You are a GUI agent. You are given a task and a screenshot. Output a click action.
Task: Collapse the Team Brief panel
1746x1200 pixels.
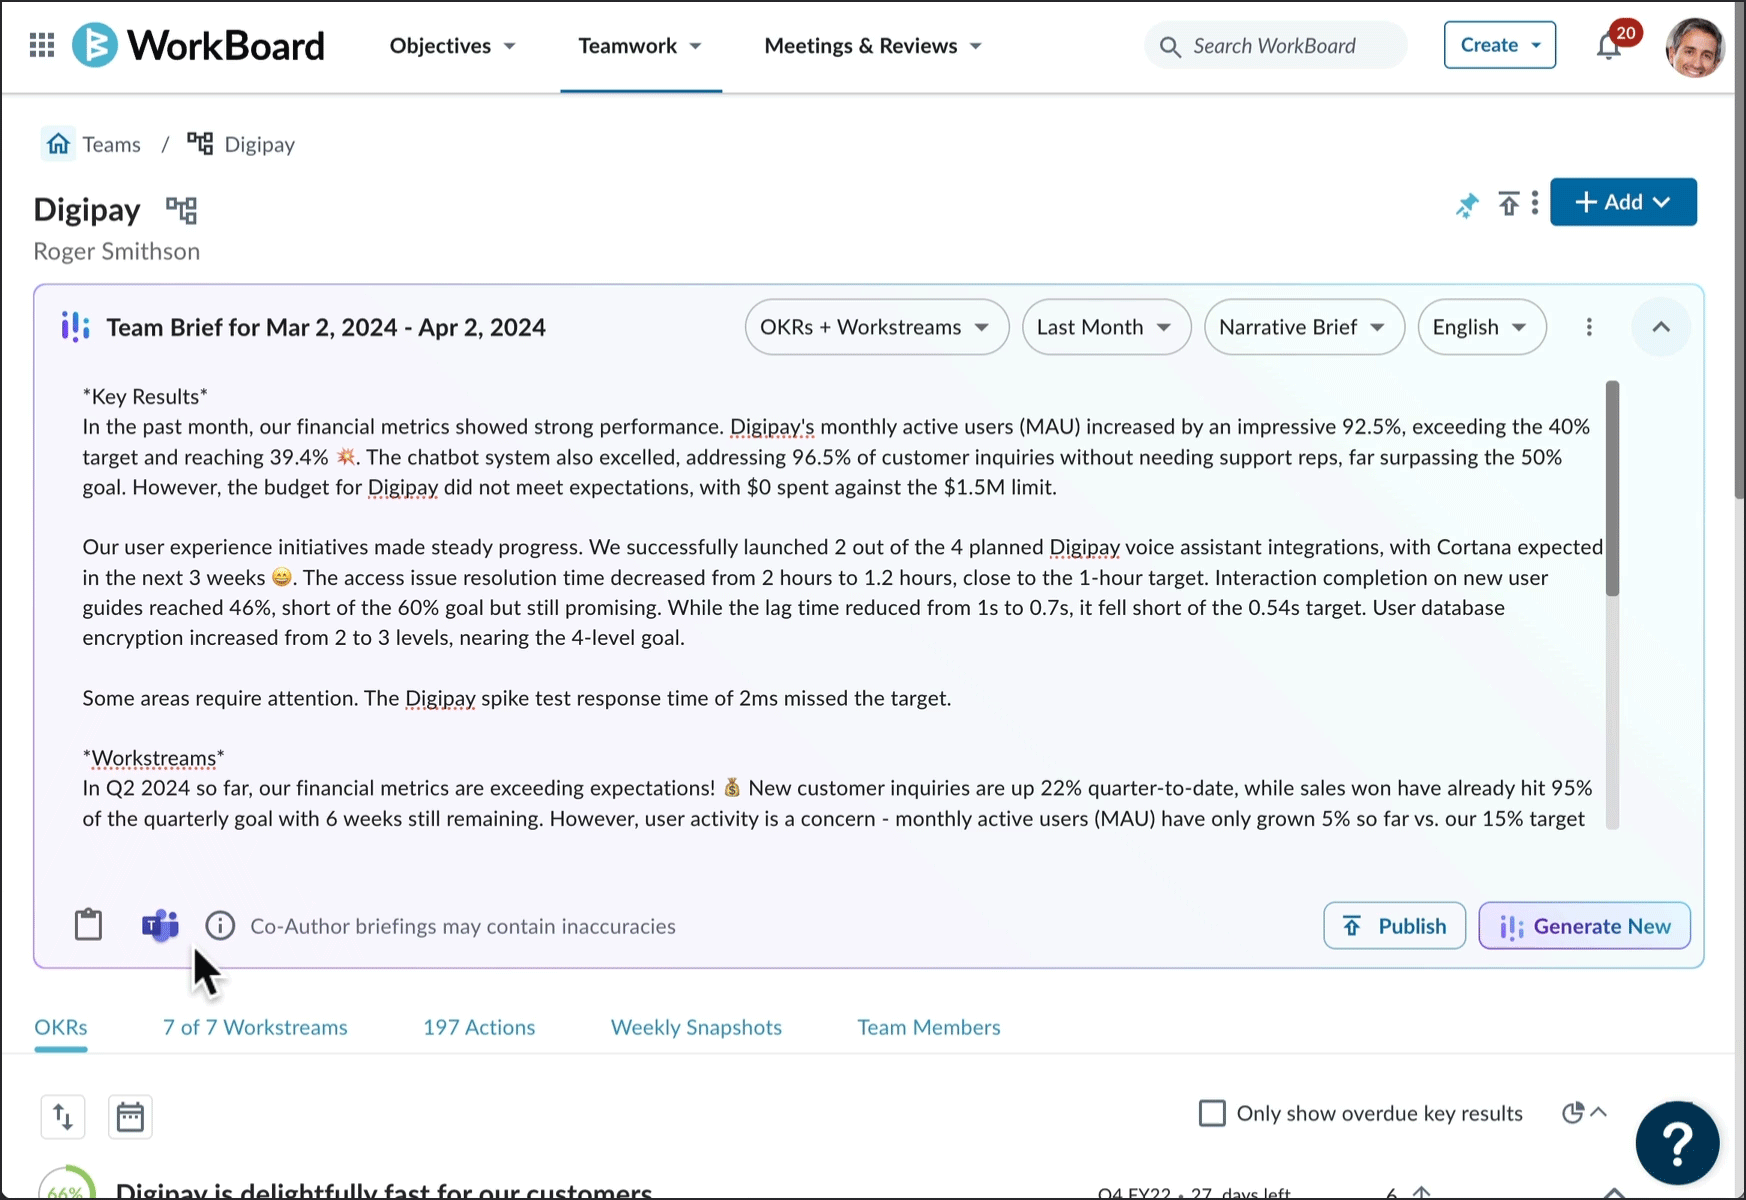pos(1661,327)
